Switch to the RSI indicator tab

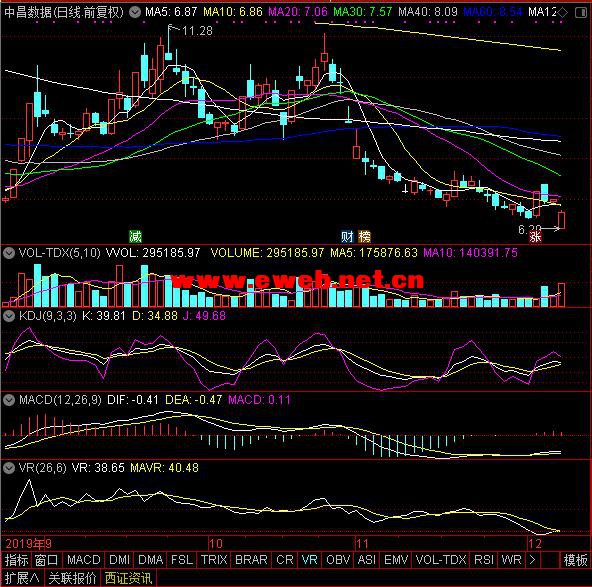[484, 559]
